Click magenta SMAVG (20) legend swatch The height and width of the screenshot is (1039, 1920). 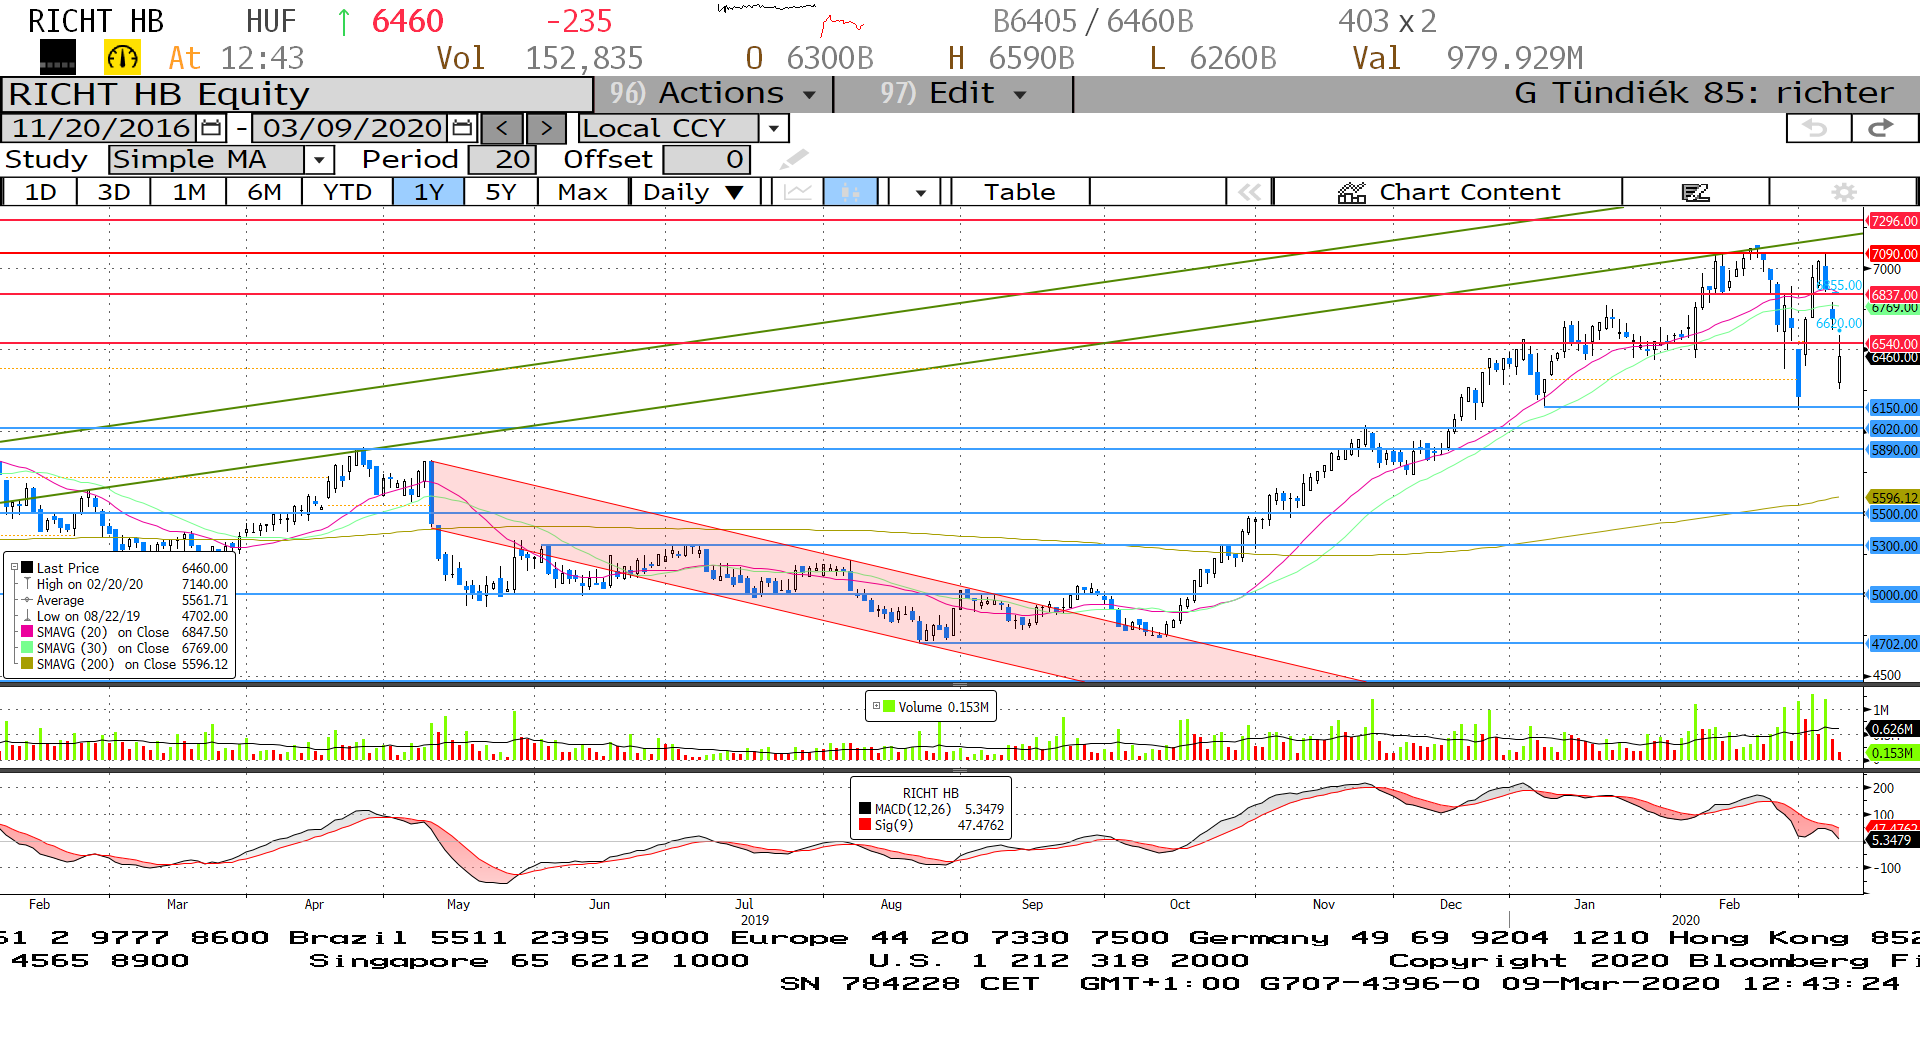(27, 631)
